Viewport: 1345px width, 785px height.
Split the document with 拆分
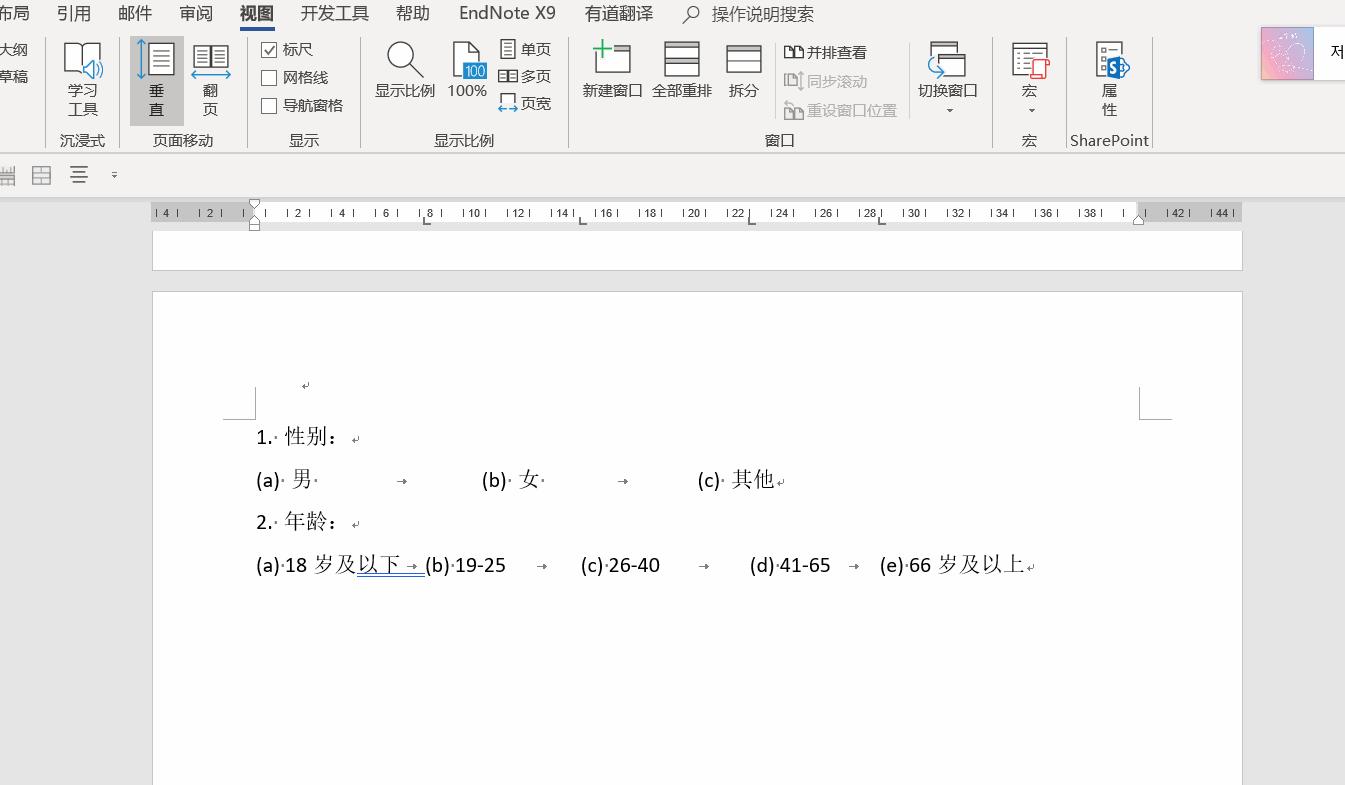pos(743,68)
